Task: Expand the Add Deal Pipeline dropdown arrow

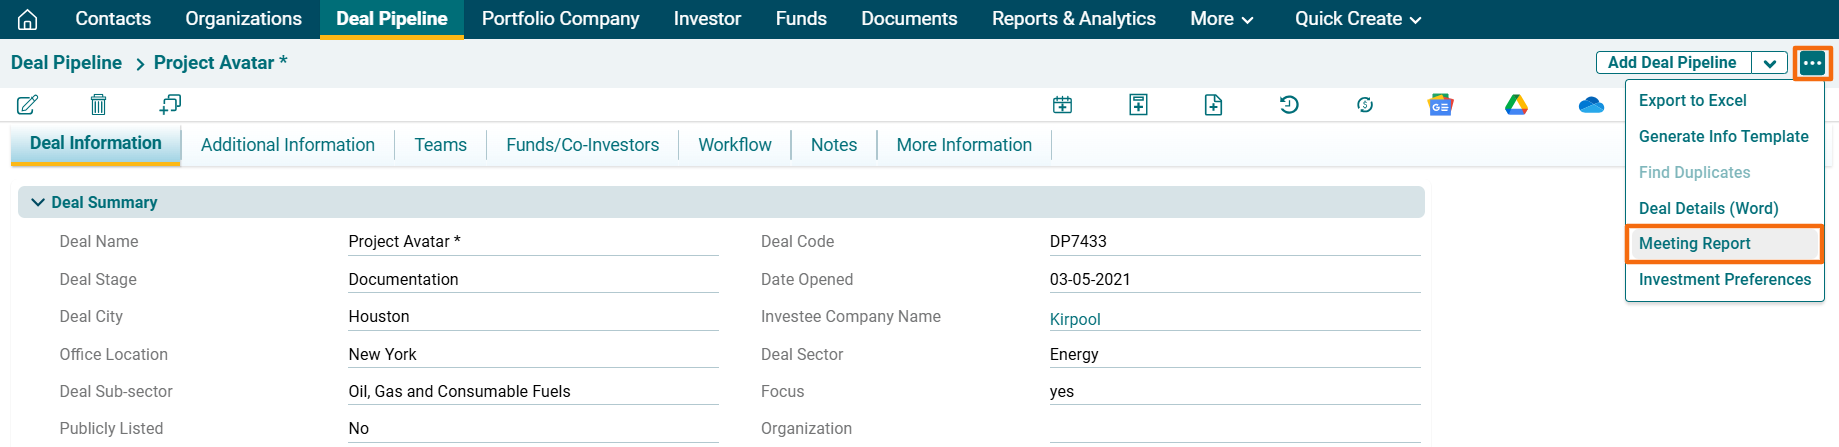Action: (1769, 63)
